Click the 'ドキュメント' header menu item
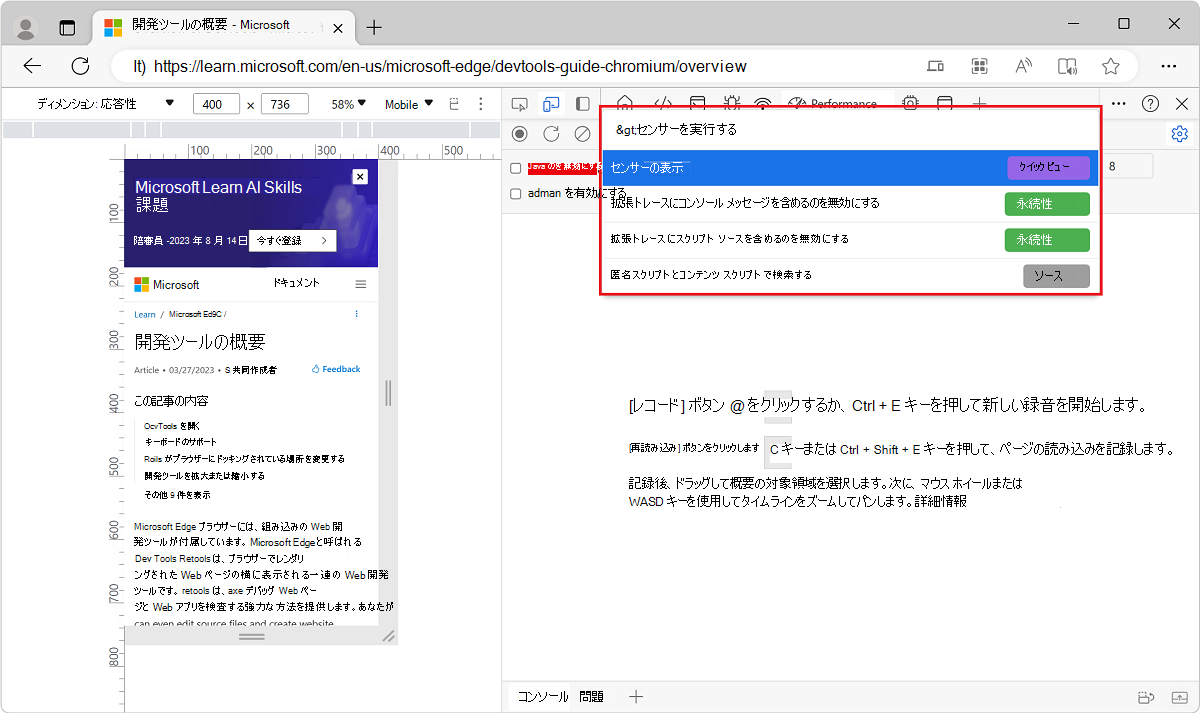1200x713 pixels. [x=296, y=283]
